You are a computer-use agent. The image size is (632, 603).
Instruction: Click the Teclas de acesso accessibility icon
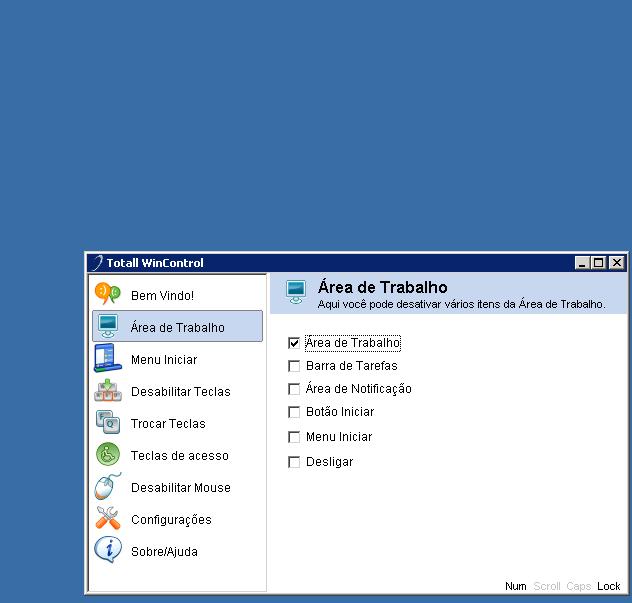[108, 455]
